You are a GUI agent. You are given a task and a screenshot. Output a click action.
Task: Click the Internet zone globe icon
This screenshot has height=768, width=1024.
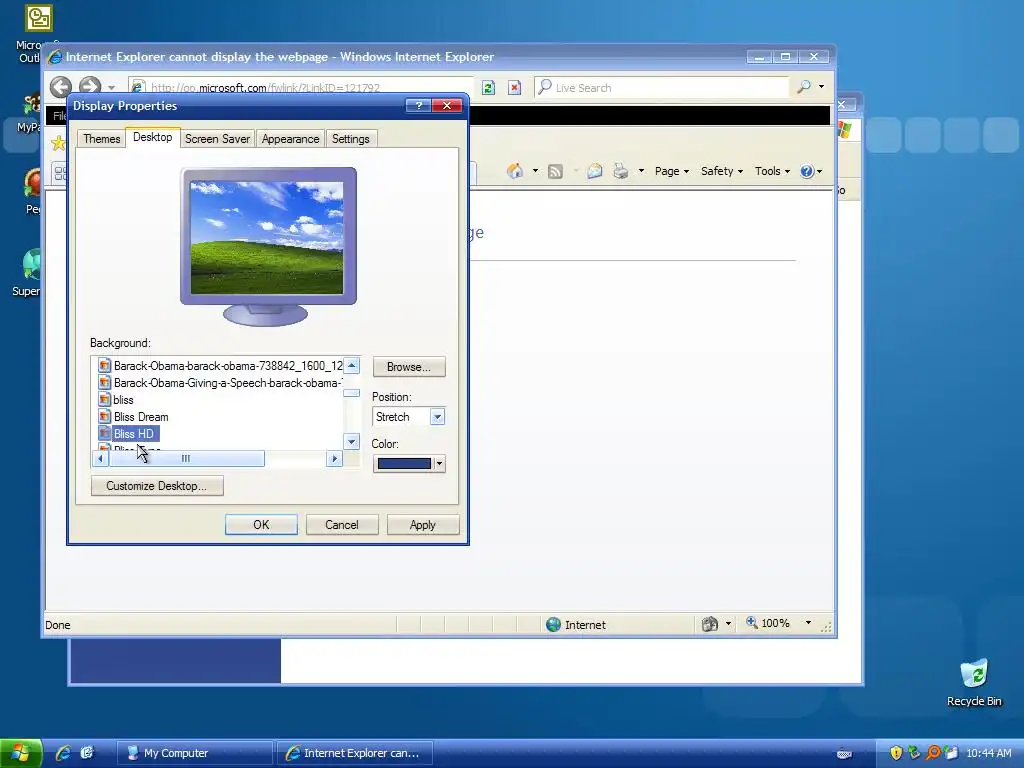coord(553,625)
